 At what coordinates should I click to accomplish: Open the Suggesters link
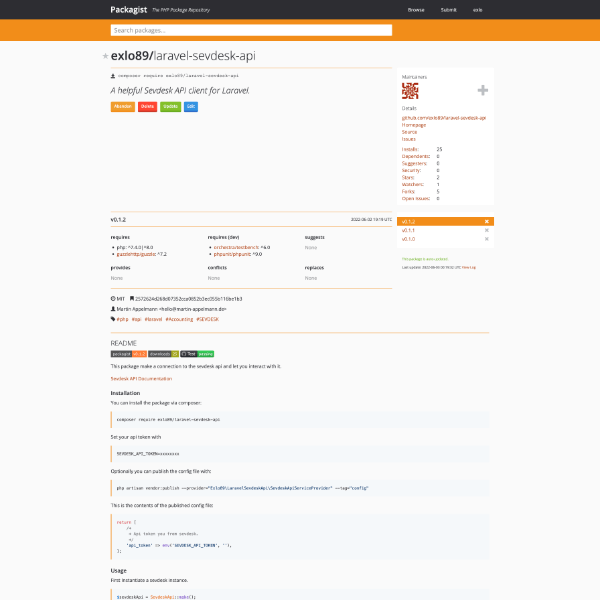point(414,163)
